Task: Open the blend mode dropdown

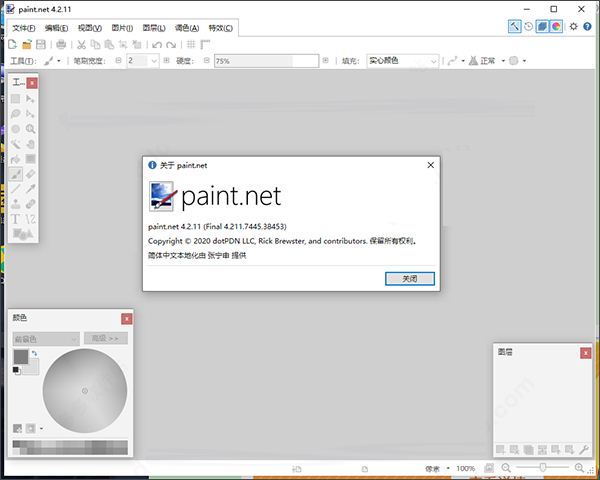Action: point(487,61)
